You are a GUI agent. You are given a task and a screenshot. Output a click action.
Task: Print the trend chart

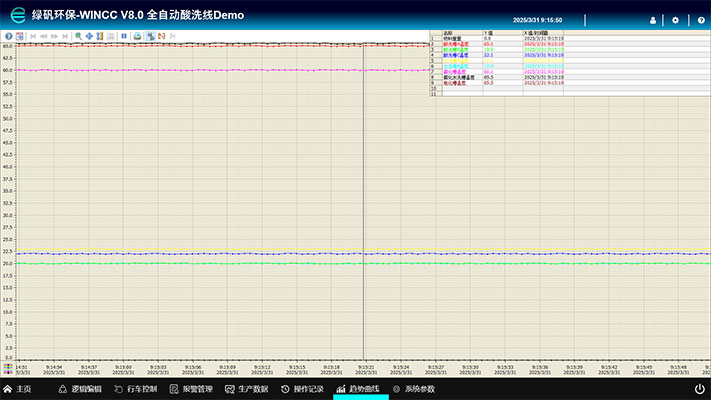pyautogui.click(x=138, y=36)
